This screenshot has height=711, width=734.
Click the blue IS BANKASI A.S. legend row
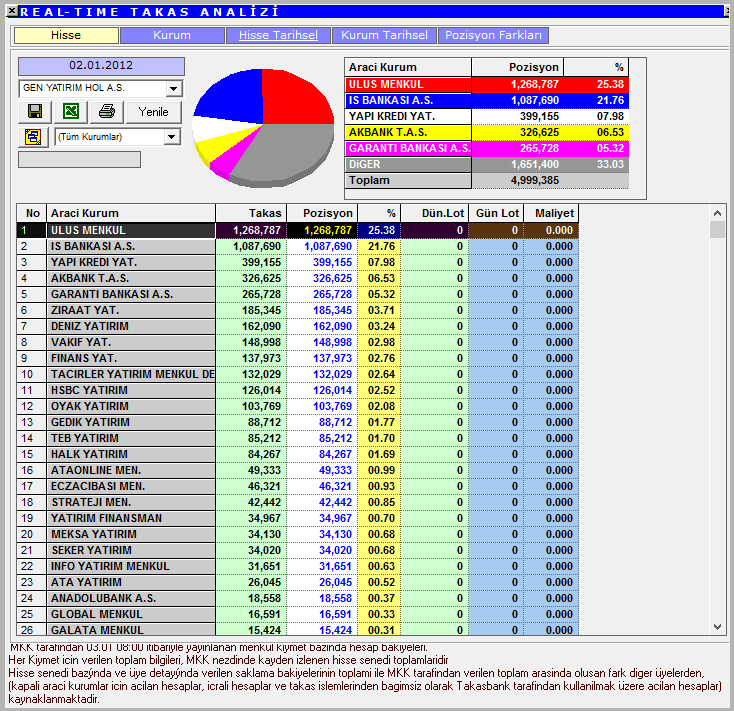pyautogui.click(x=487, y=100)
